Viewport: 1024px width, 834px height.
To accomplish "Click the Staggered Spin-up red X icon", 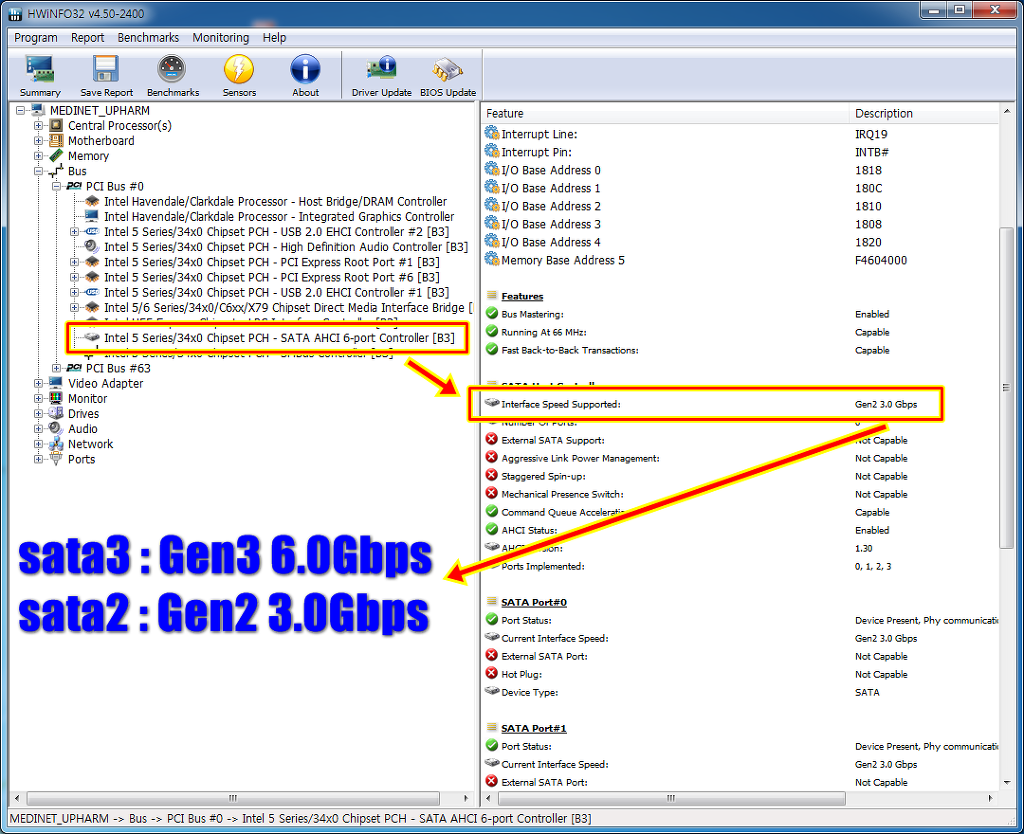I will pos(492,475).
